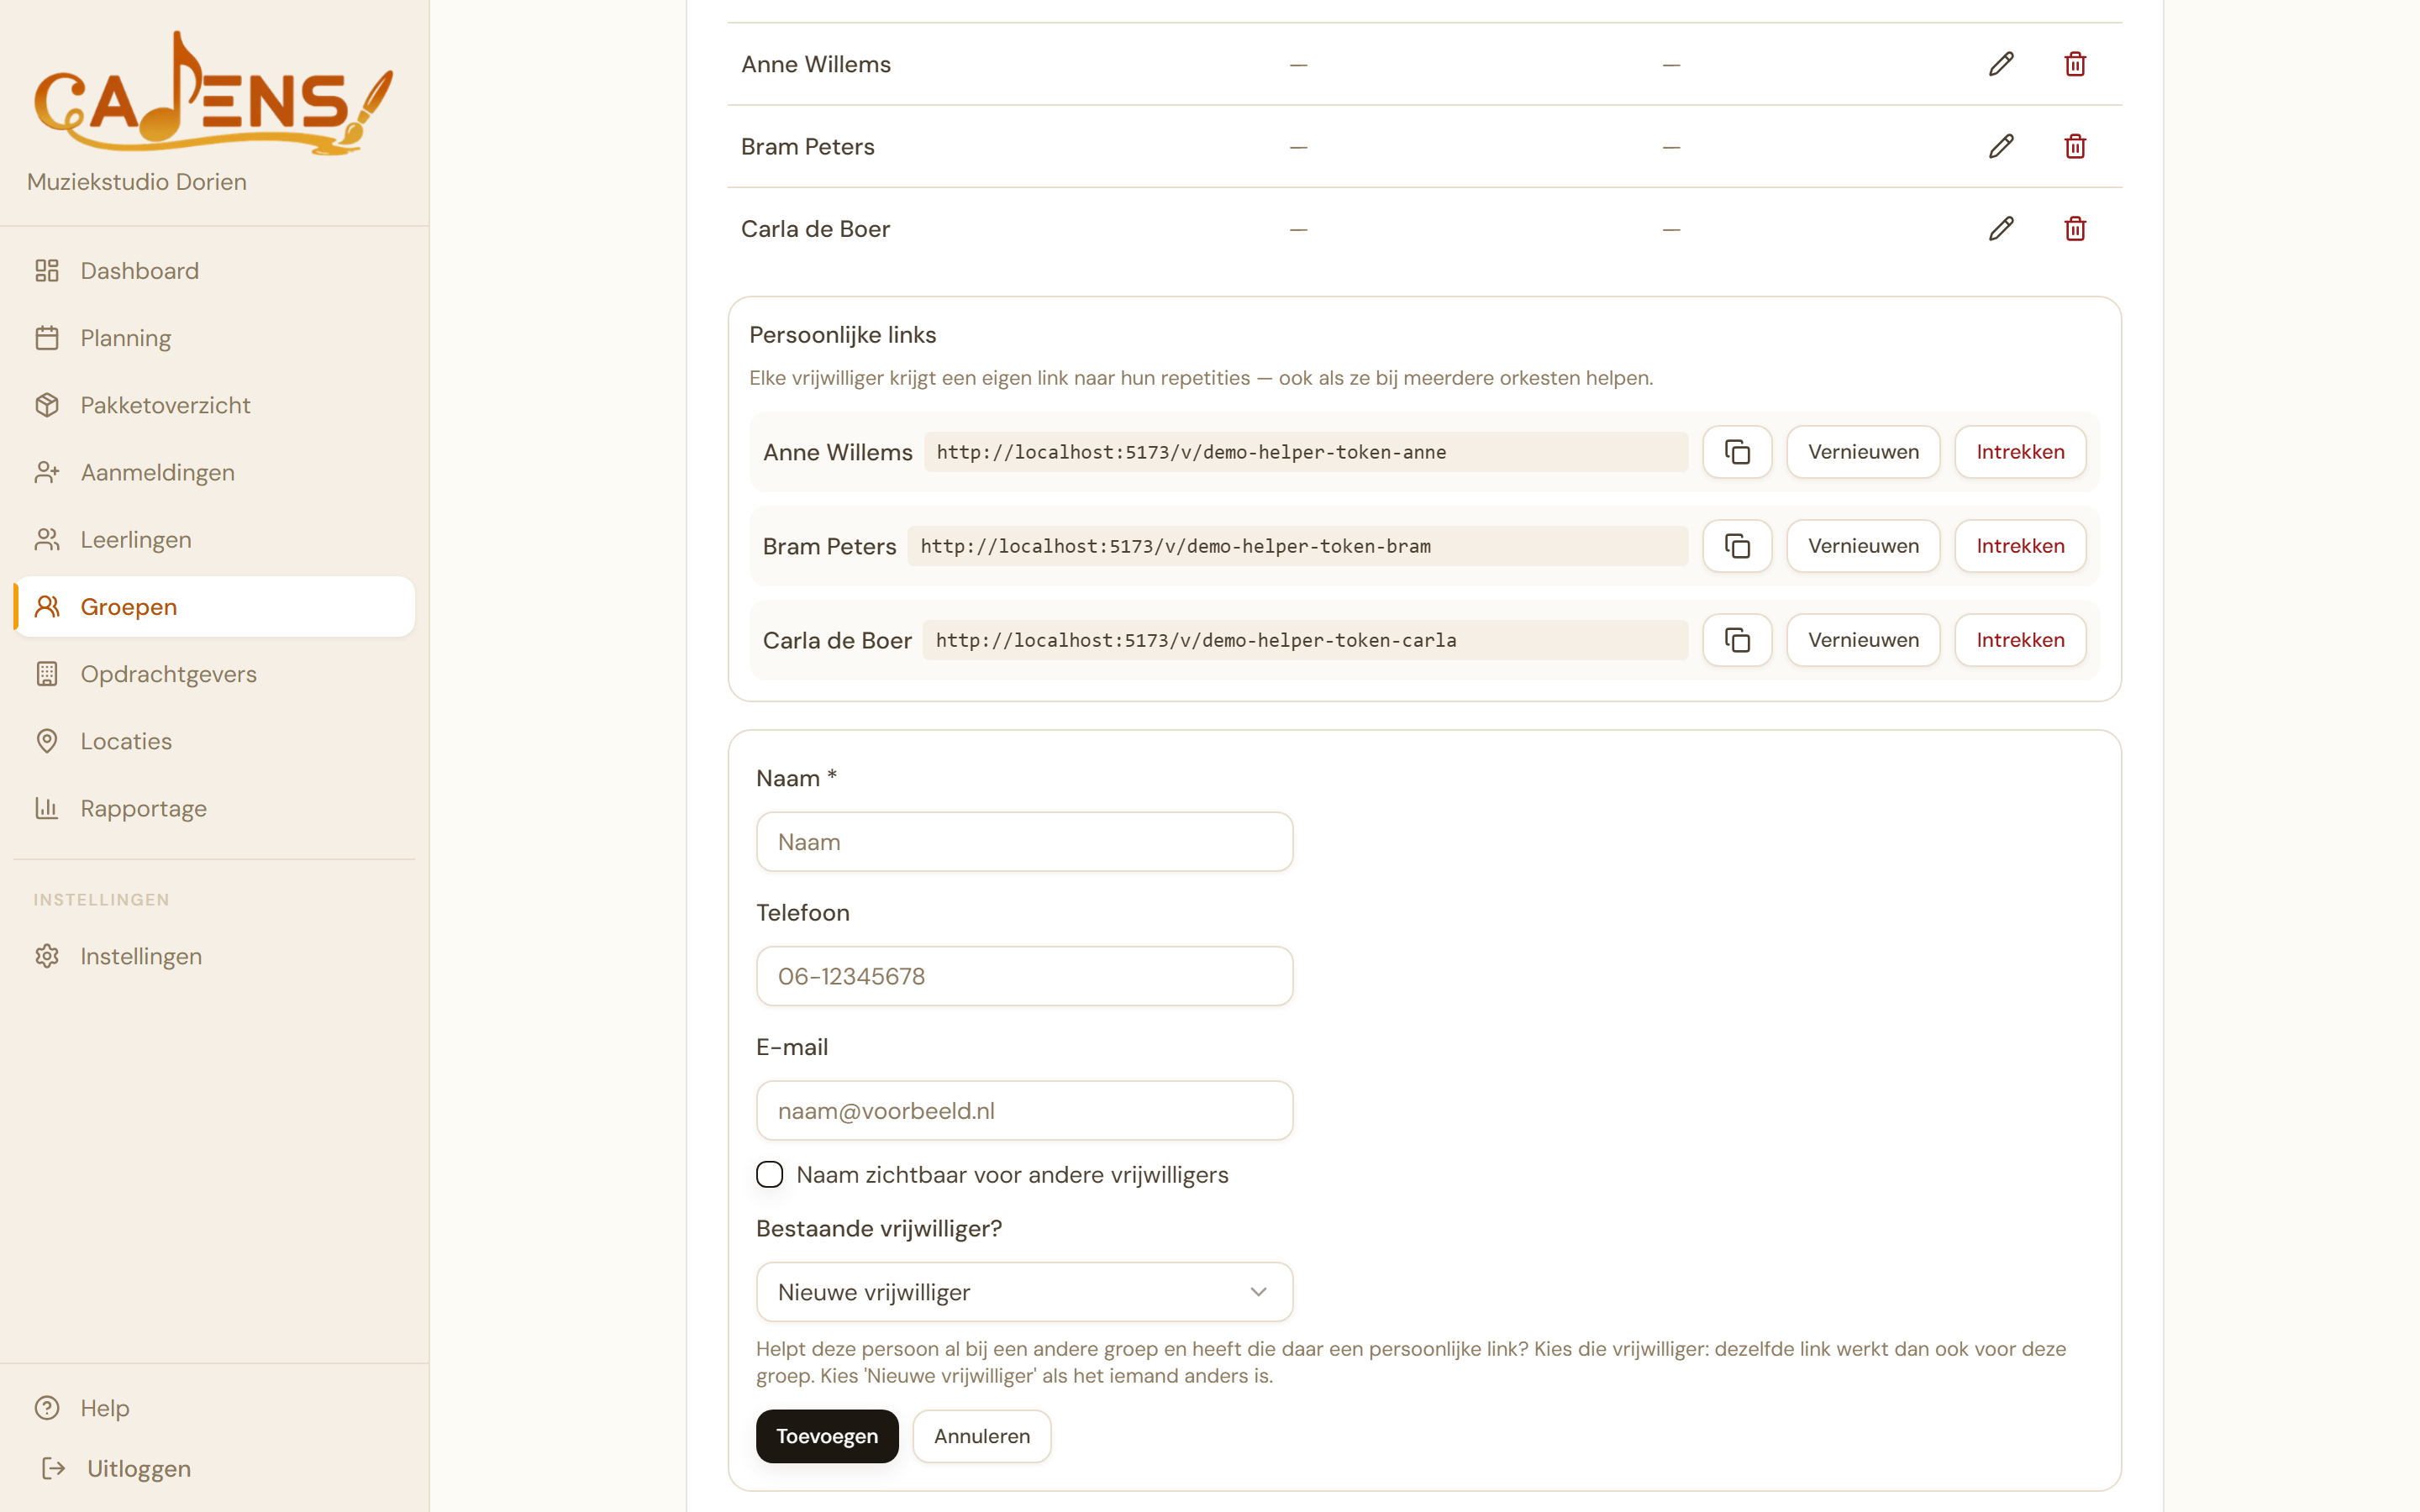Image resolution: width=2420 pixels, height=1512 pixels.
Task: Revoke Bram Peters link with Intrekken
Action: pos(2020,546)
